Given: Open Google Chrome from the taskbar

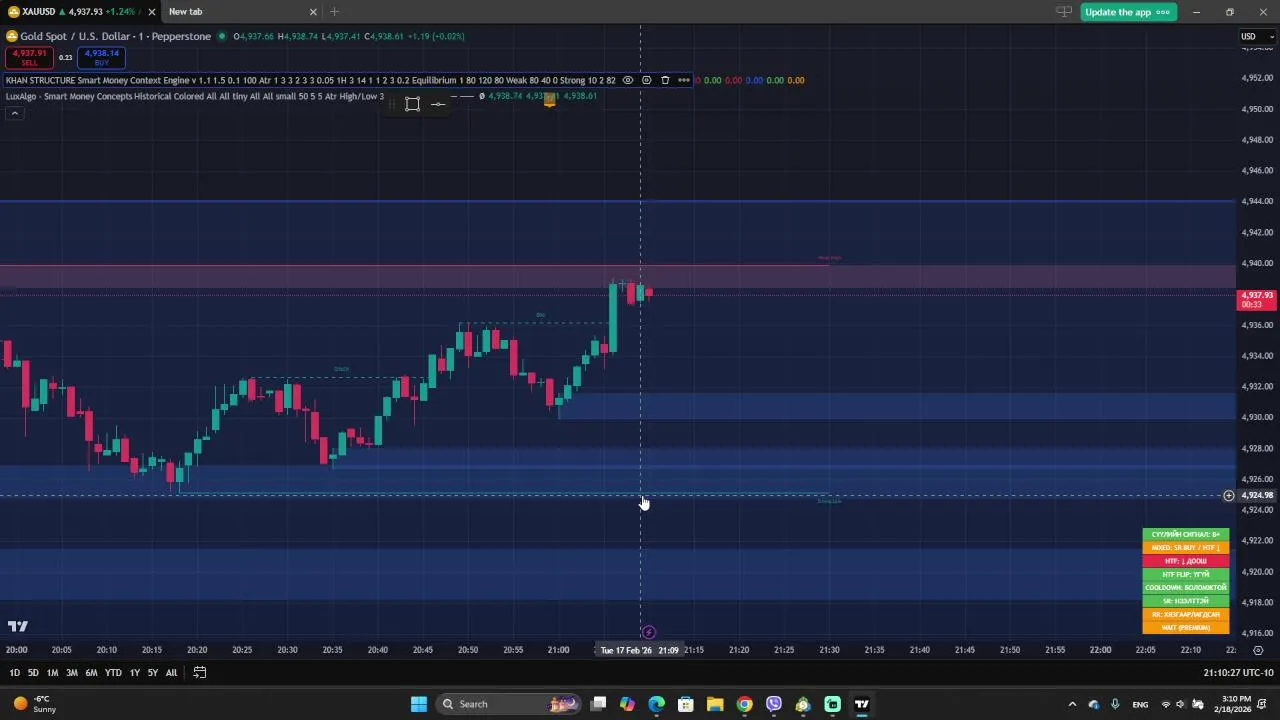Looking at the screenshot, I should point(744,704).
